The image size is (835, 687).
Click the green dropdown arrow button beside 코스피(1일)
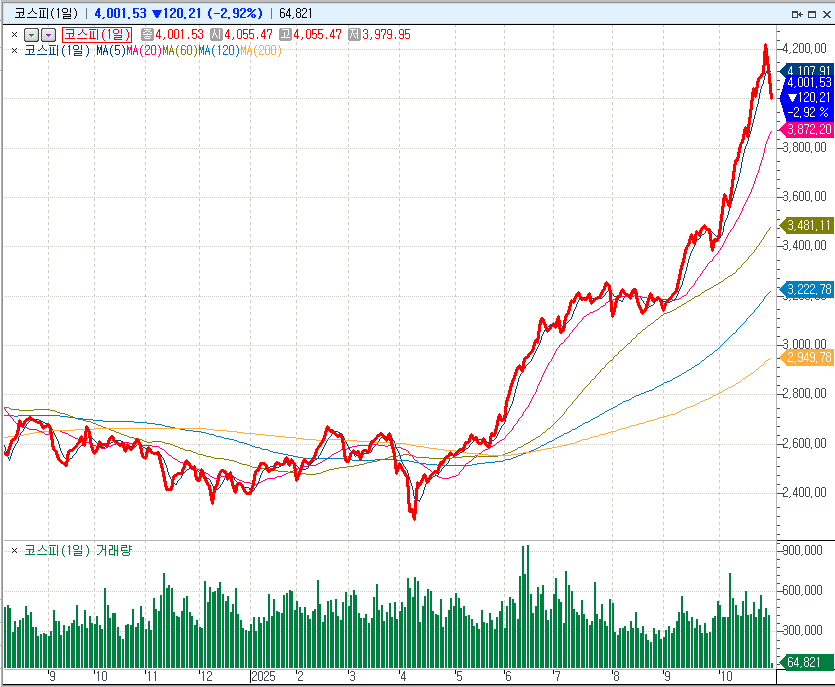(x=31, y=34)
